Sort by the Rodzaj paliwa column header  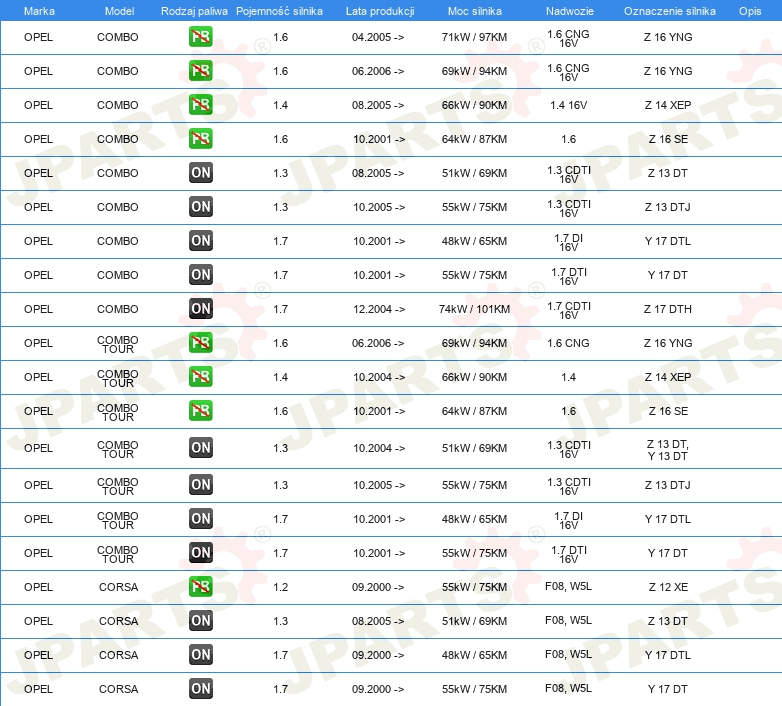[194, 11]
